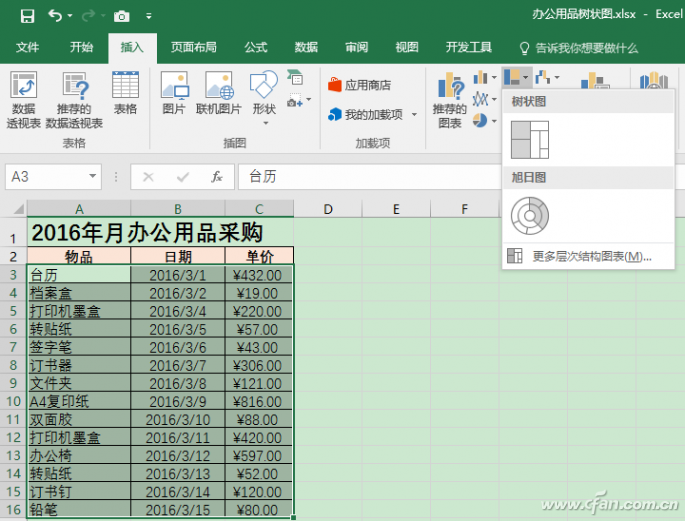Insert a 表格 table
Viewport: 685px width, 521px height.
click(125, 93)
